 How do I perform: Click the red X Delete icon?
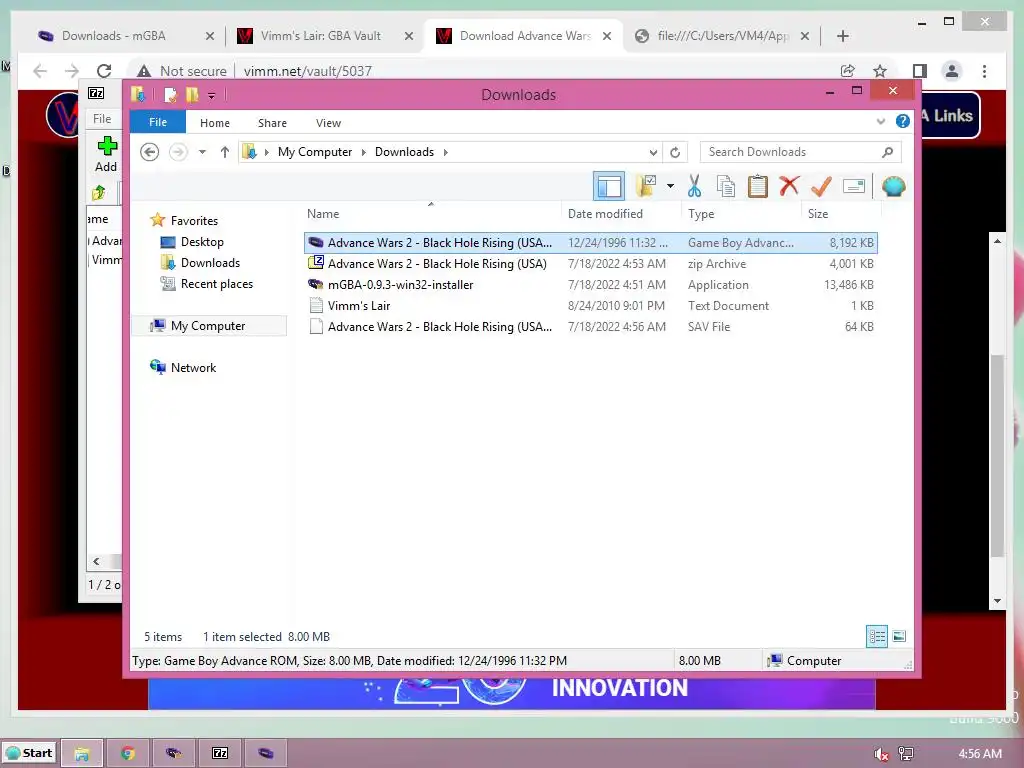coord(789,186)
